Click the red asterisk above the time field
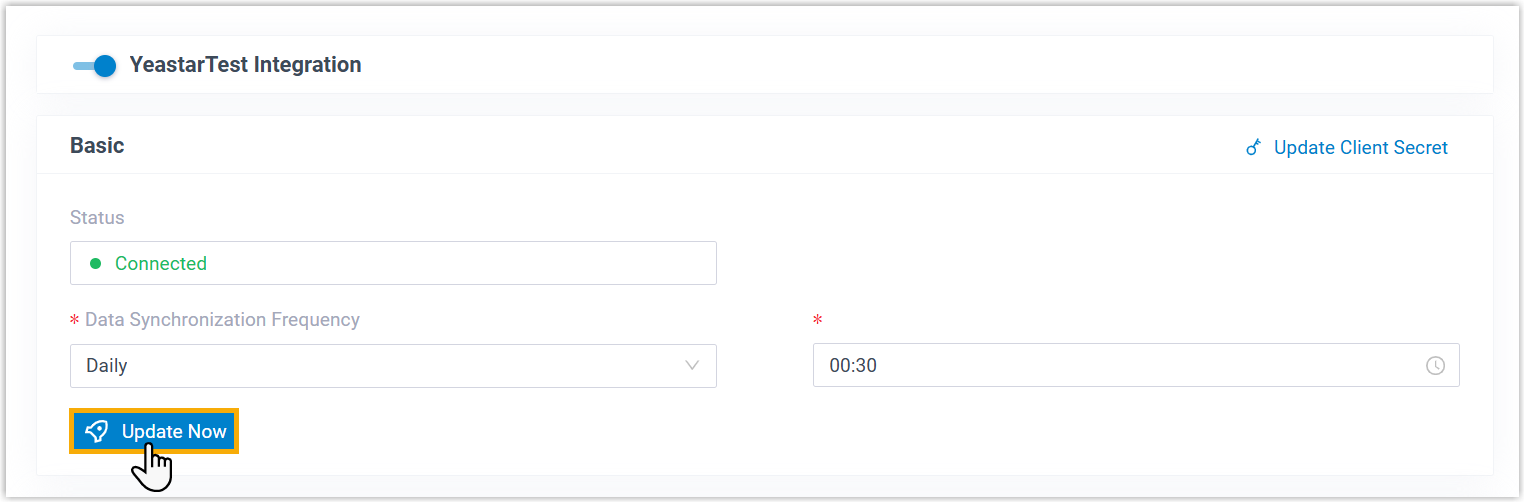 coord(818,321)
